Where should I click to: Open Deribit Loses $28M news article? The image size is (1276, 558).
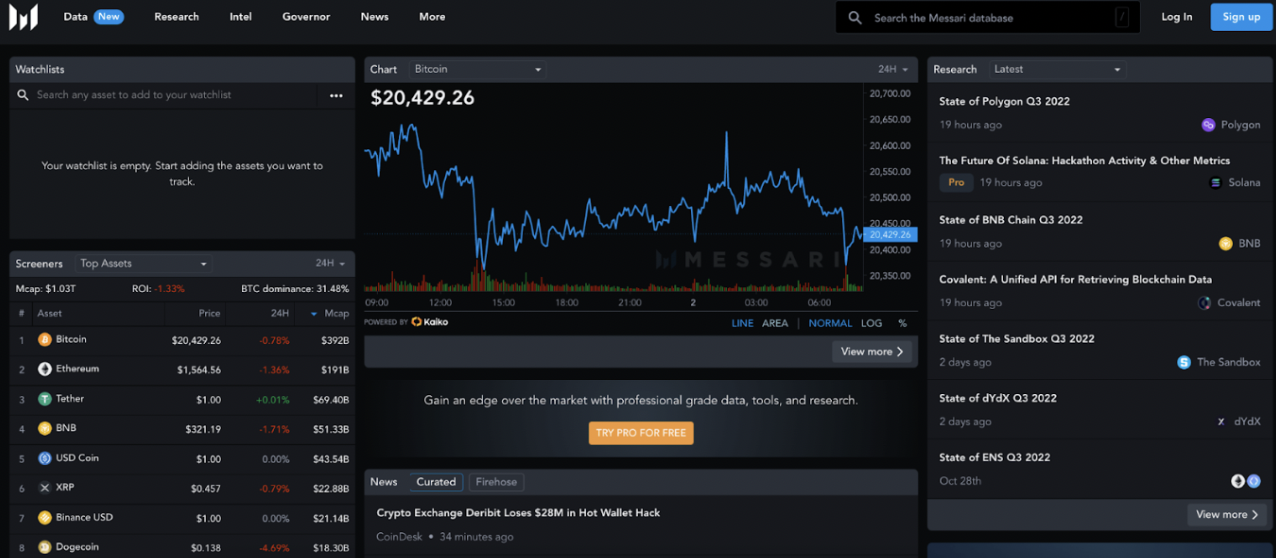pyautogui.click(x=518, y=513)
